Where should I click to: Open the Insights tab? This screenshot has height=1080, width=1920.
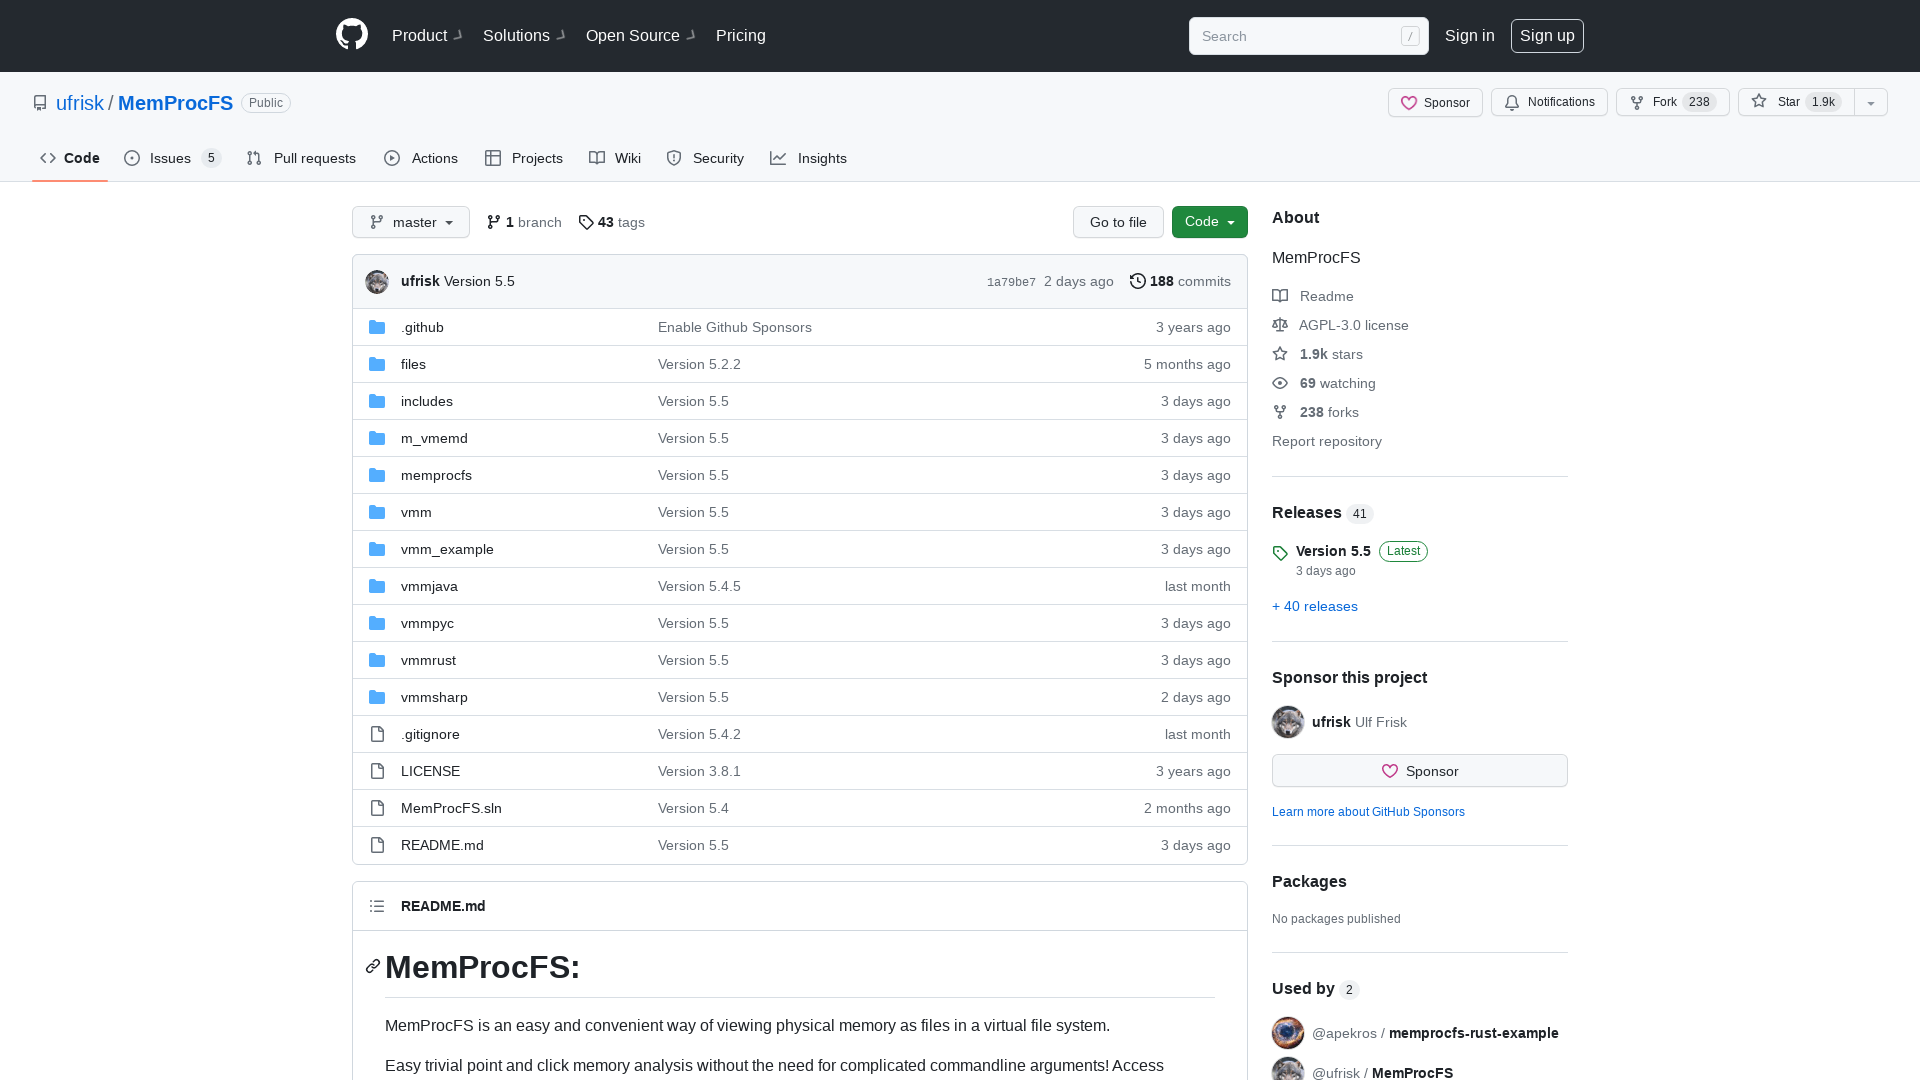(808, 158)
